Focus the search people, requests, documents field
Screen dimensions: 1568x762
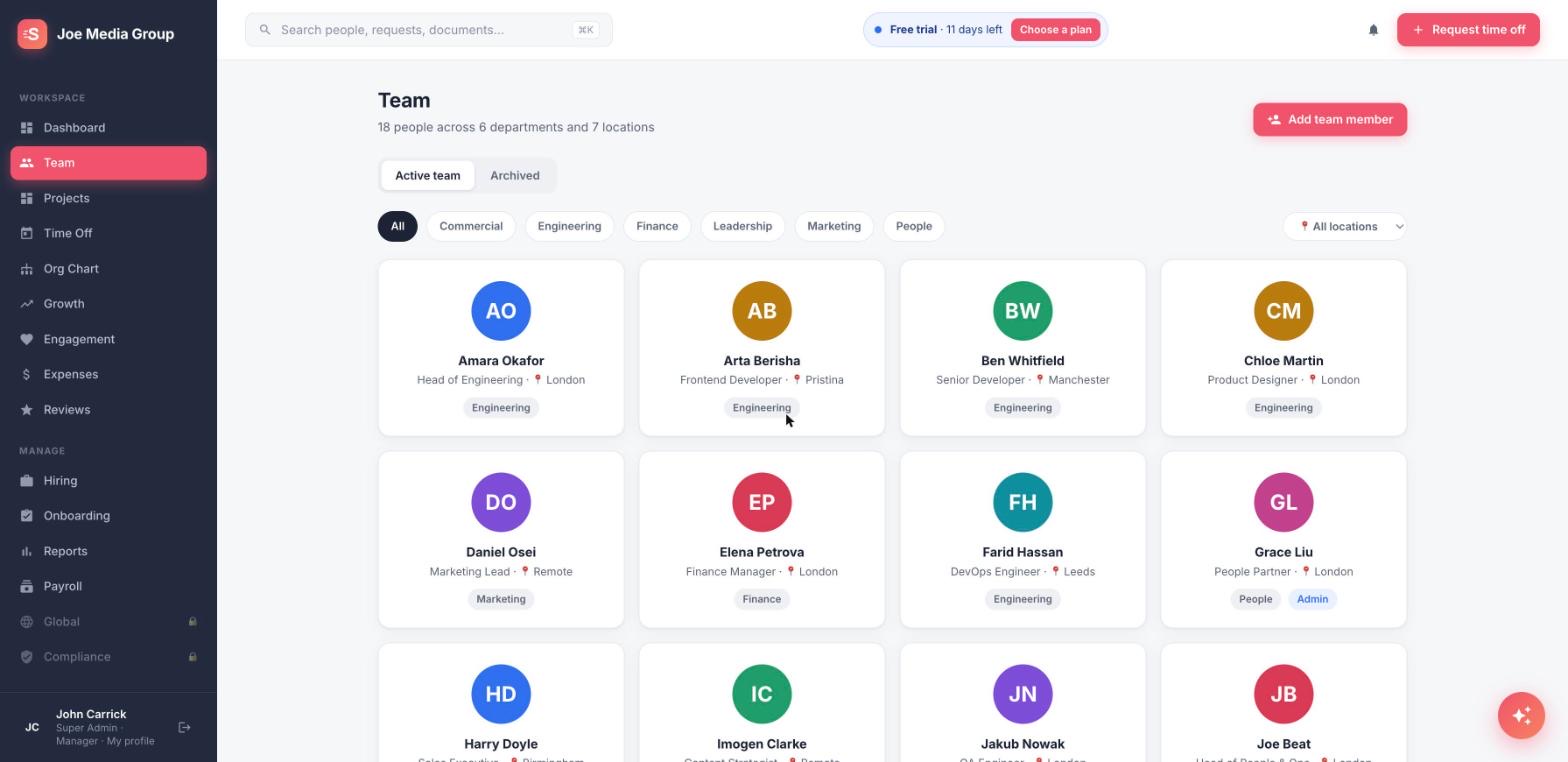[429, 30]
